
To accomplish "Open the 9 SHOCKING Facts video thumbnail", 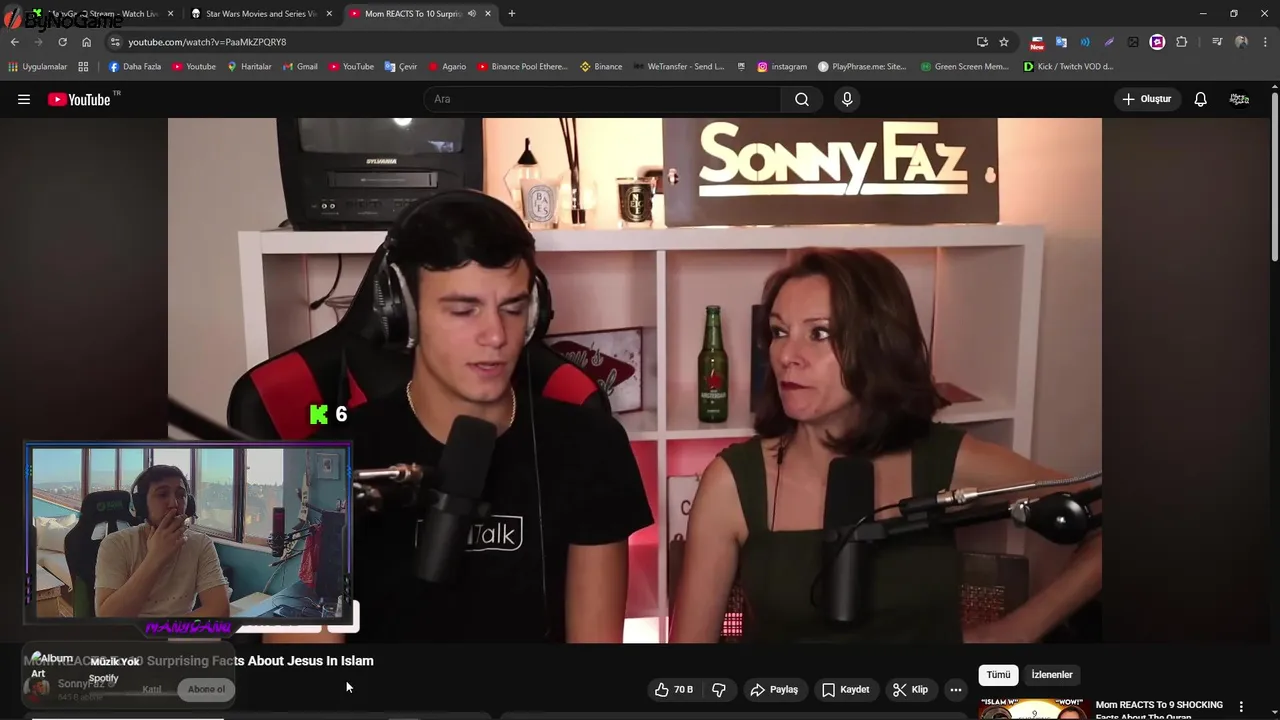I will (x=1033, y=709).
